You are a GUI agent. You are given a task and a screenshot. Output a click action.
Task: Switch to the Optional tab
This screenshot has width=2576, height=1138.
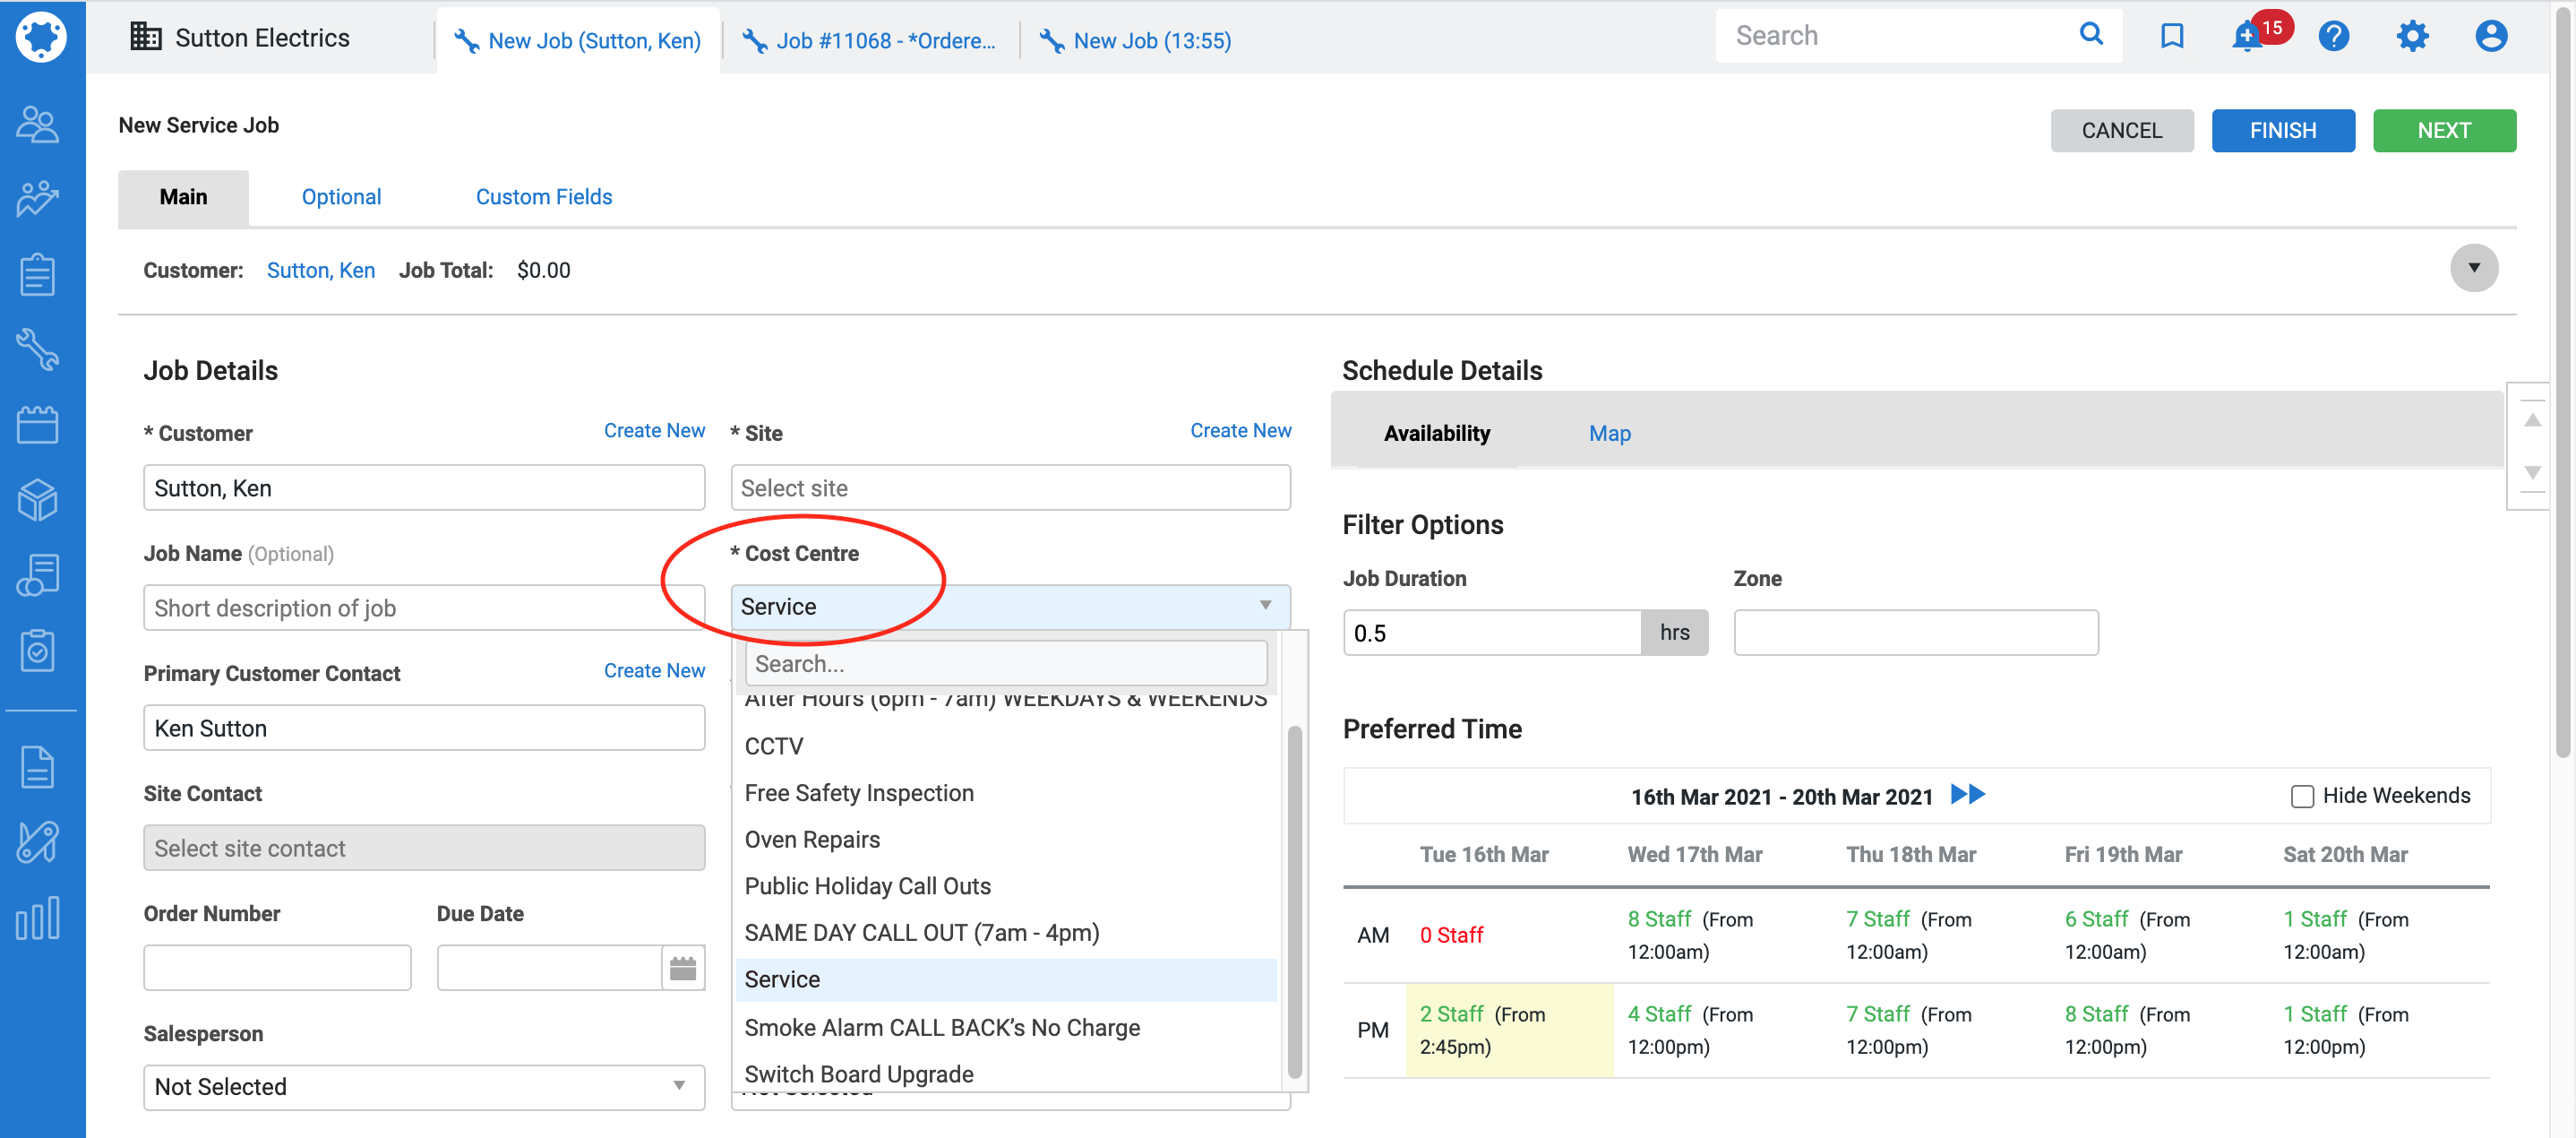coord(341,197)
